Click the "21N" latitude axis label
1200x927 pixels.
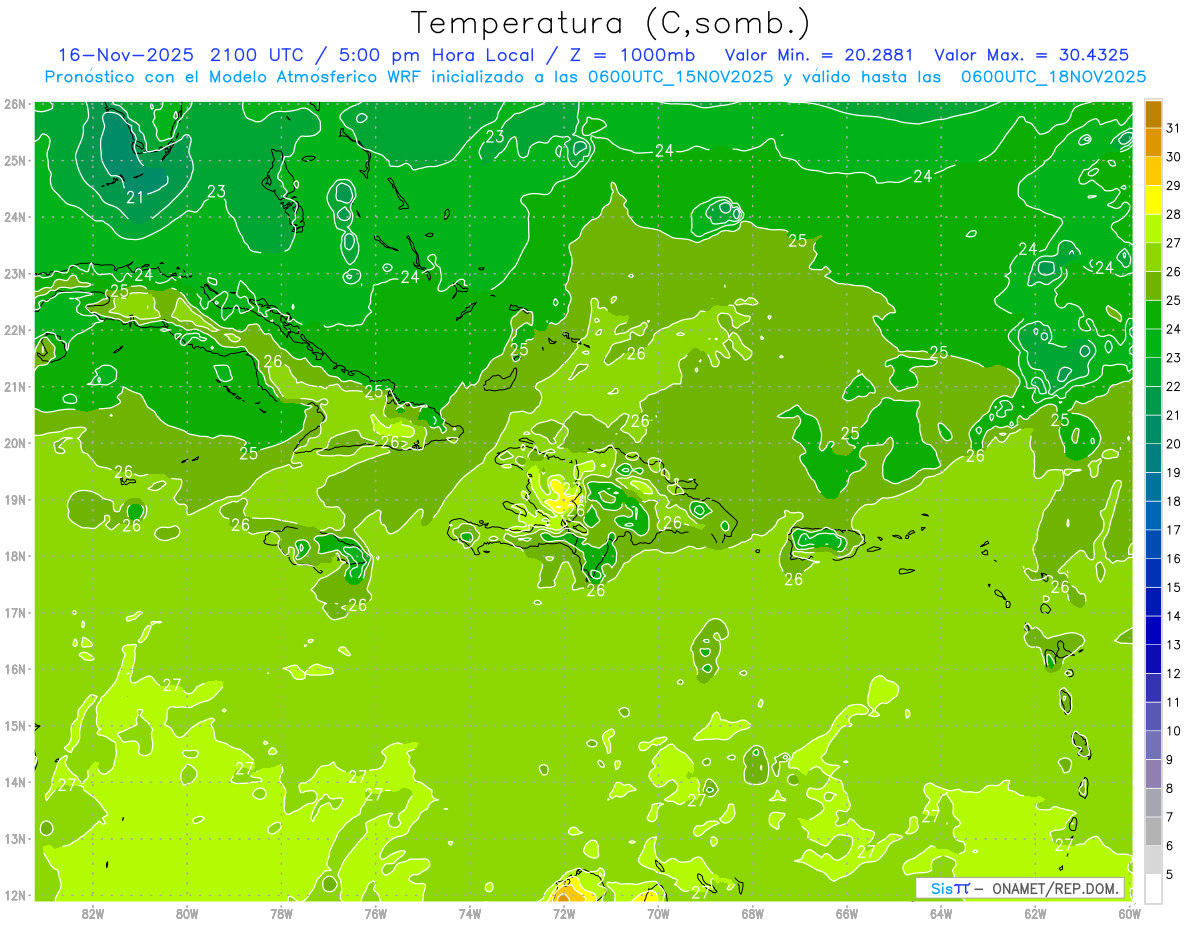[x=15, y=386]
